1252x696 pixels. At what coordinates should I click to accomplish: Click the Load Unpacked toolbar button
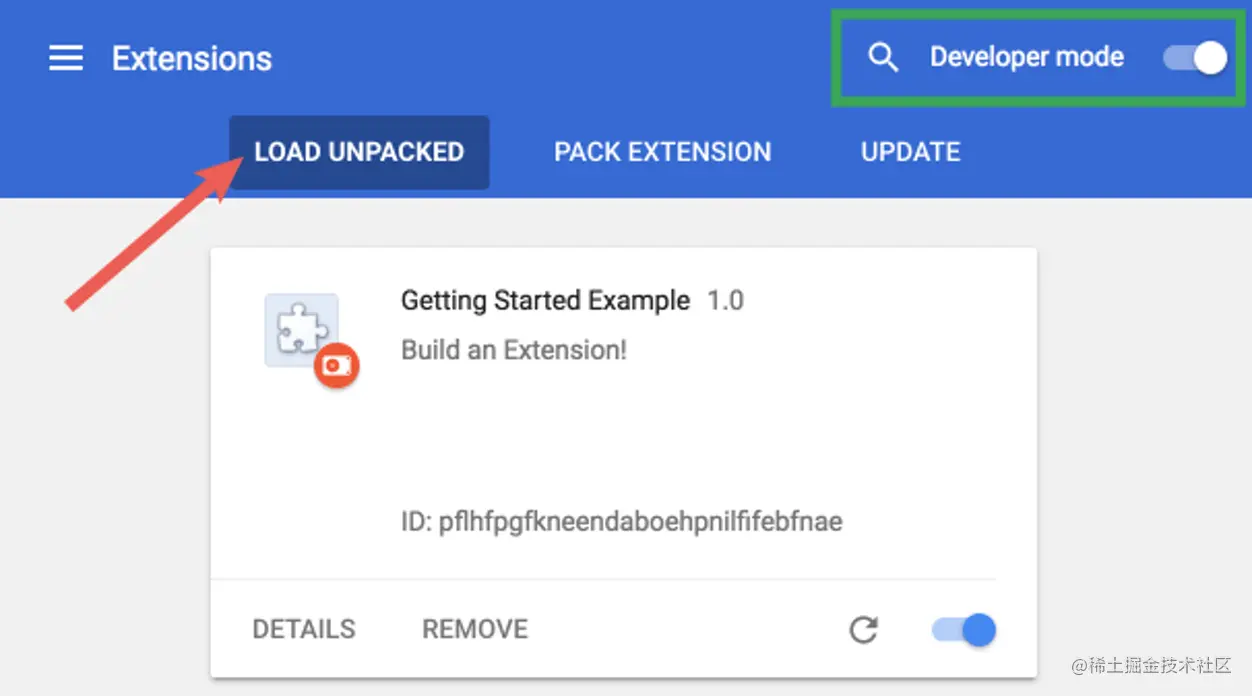[358, 151]
